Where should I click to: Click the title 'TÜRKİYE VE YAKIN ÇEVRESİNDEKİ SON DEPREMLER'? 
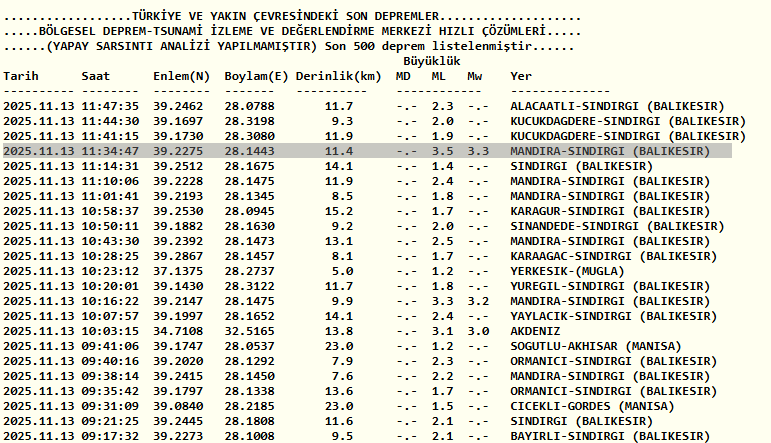pyautogui.click(x=285, y=17)
